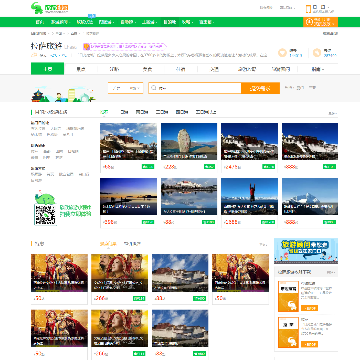Click the QR code in left sidebar
Screen dimensions: 360x360
coord(45,214)
